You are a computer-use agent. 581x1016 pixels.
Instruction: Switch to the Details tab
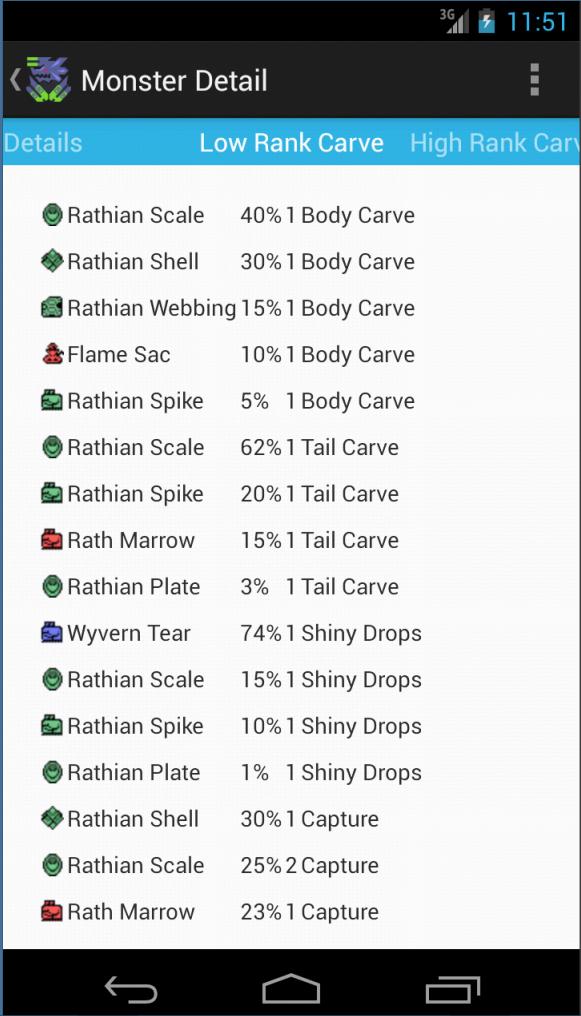tap(43, 143)
